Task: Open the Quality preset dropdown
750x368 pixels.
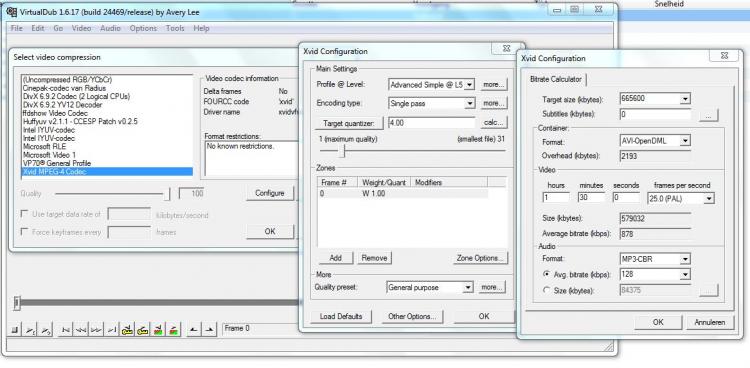Action: (x=468, y=288)
